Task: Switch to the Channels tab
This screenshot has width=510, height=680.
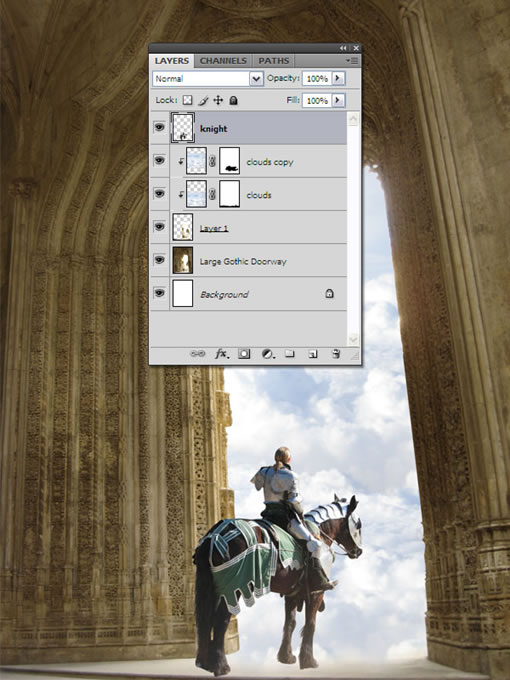Action: [x=223, y=61]
